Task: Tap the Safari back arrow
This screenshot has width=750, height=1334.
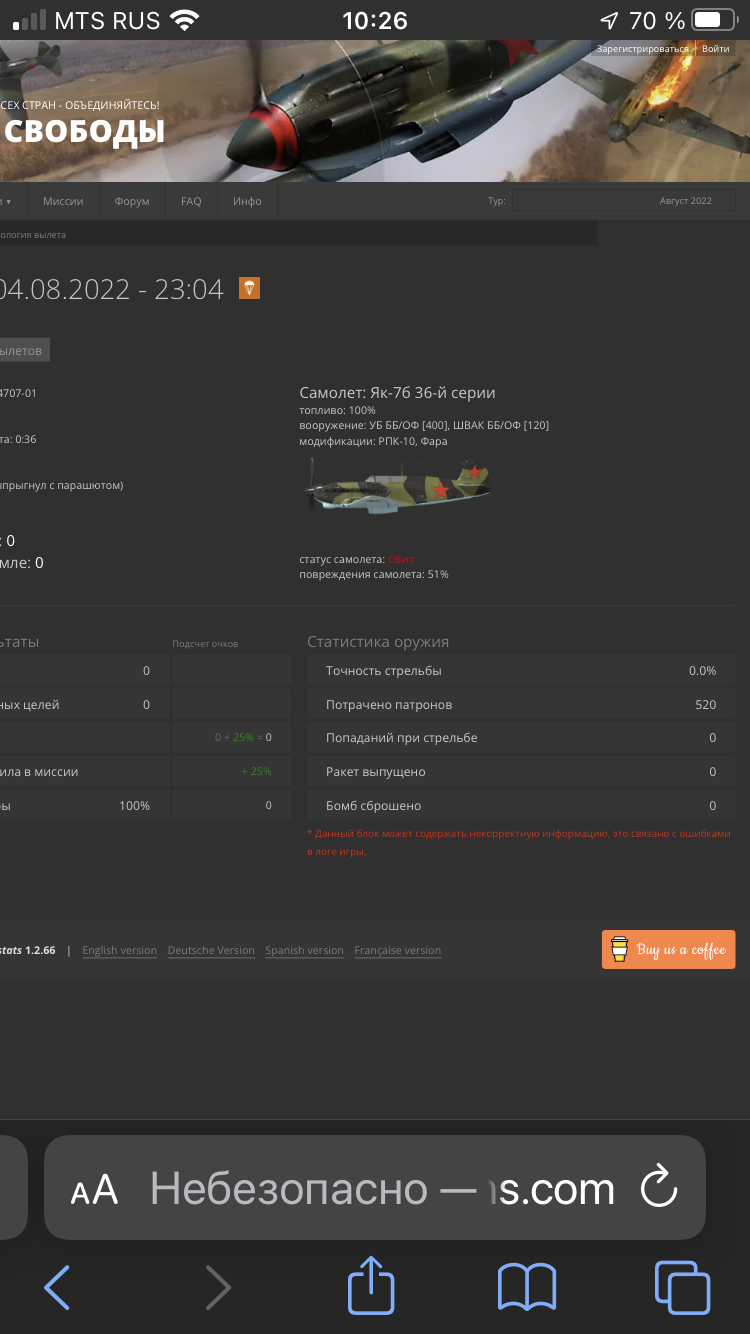Action: (58, 1286)
